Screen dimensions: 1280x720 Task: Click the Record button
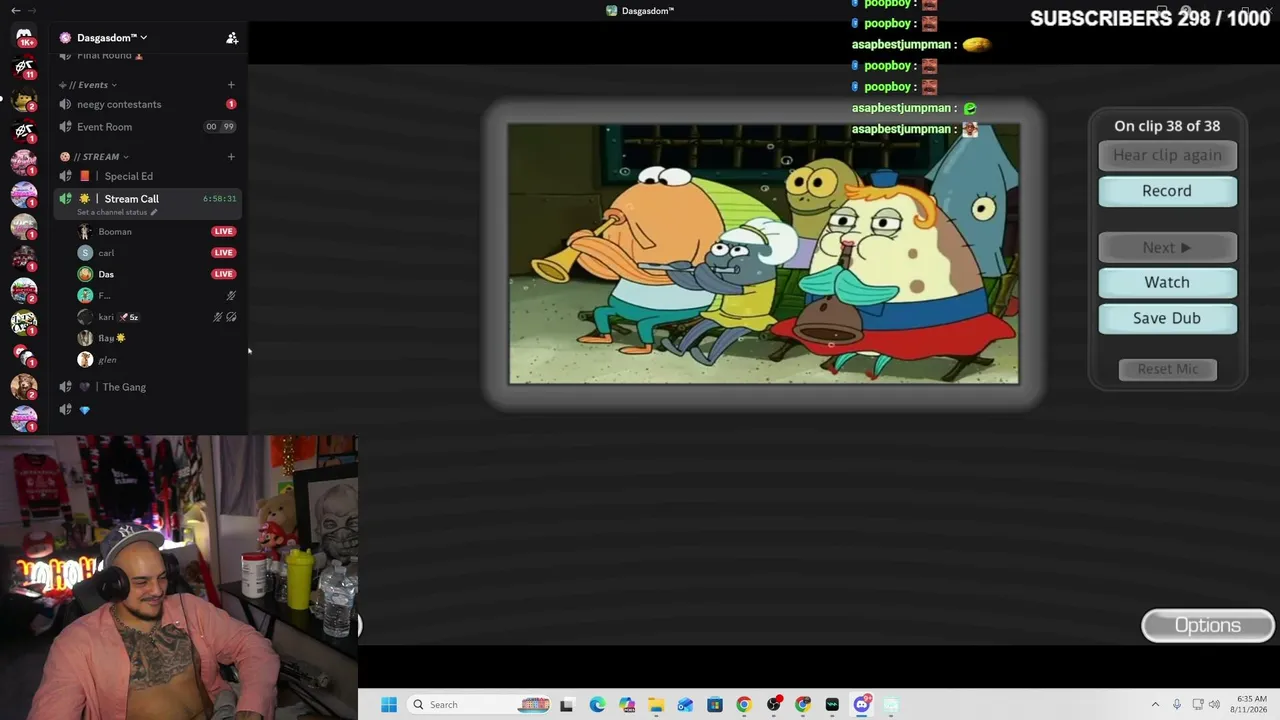[1167, 191]
